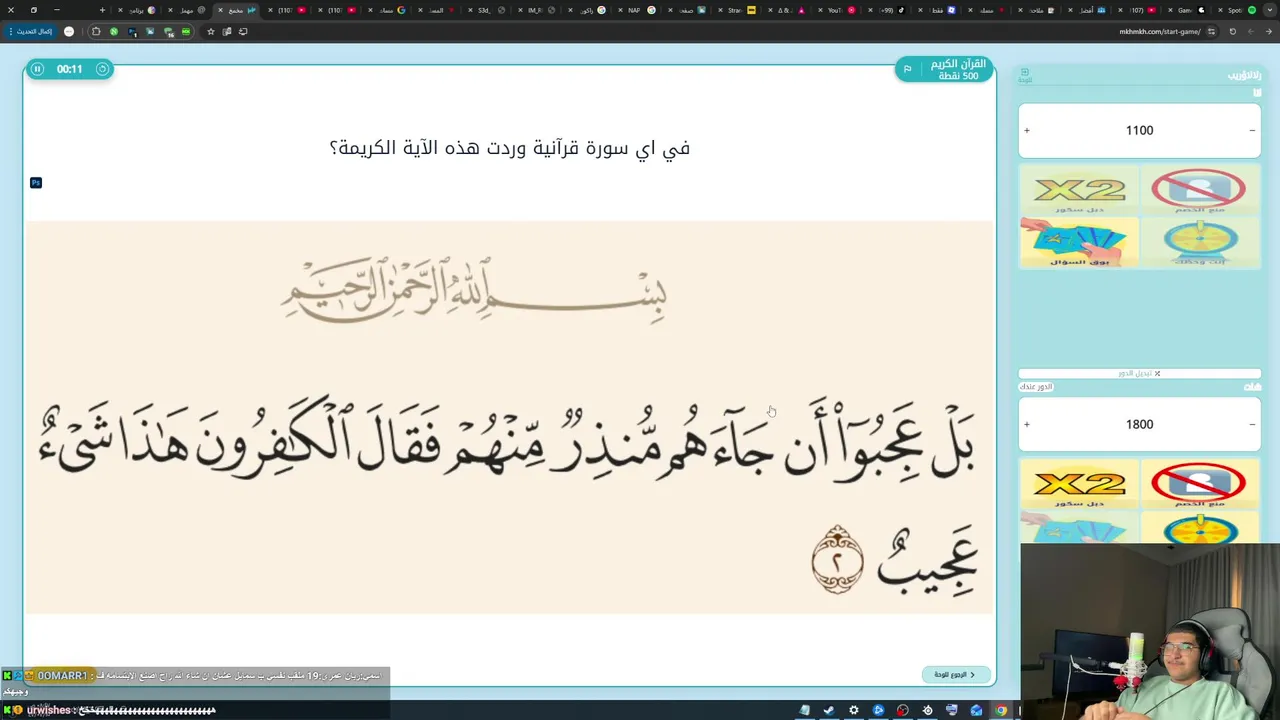Click the mkhmkh.com/start-game address bar
The width and height of the screenshot is (1280, 720).
point(1160,31)
